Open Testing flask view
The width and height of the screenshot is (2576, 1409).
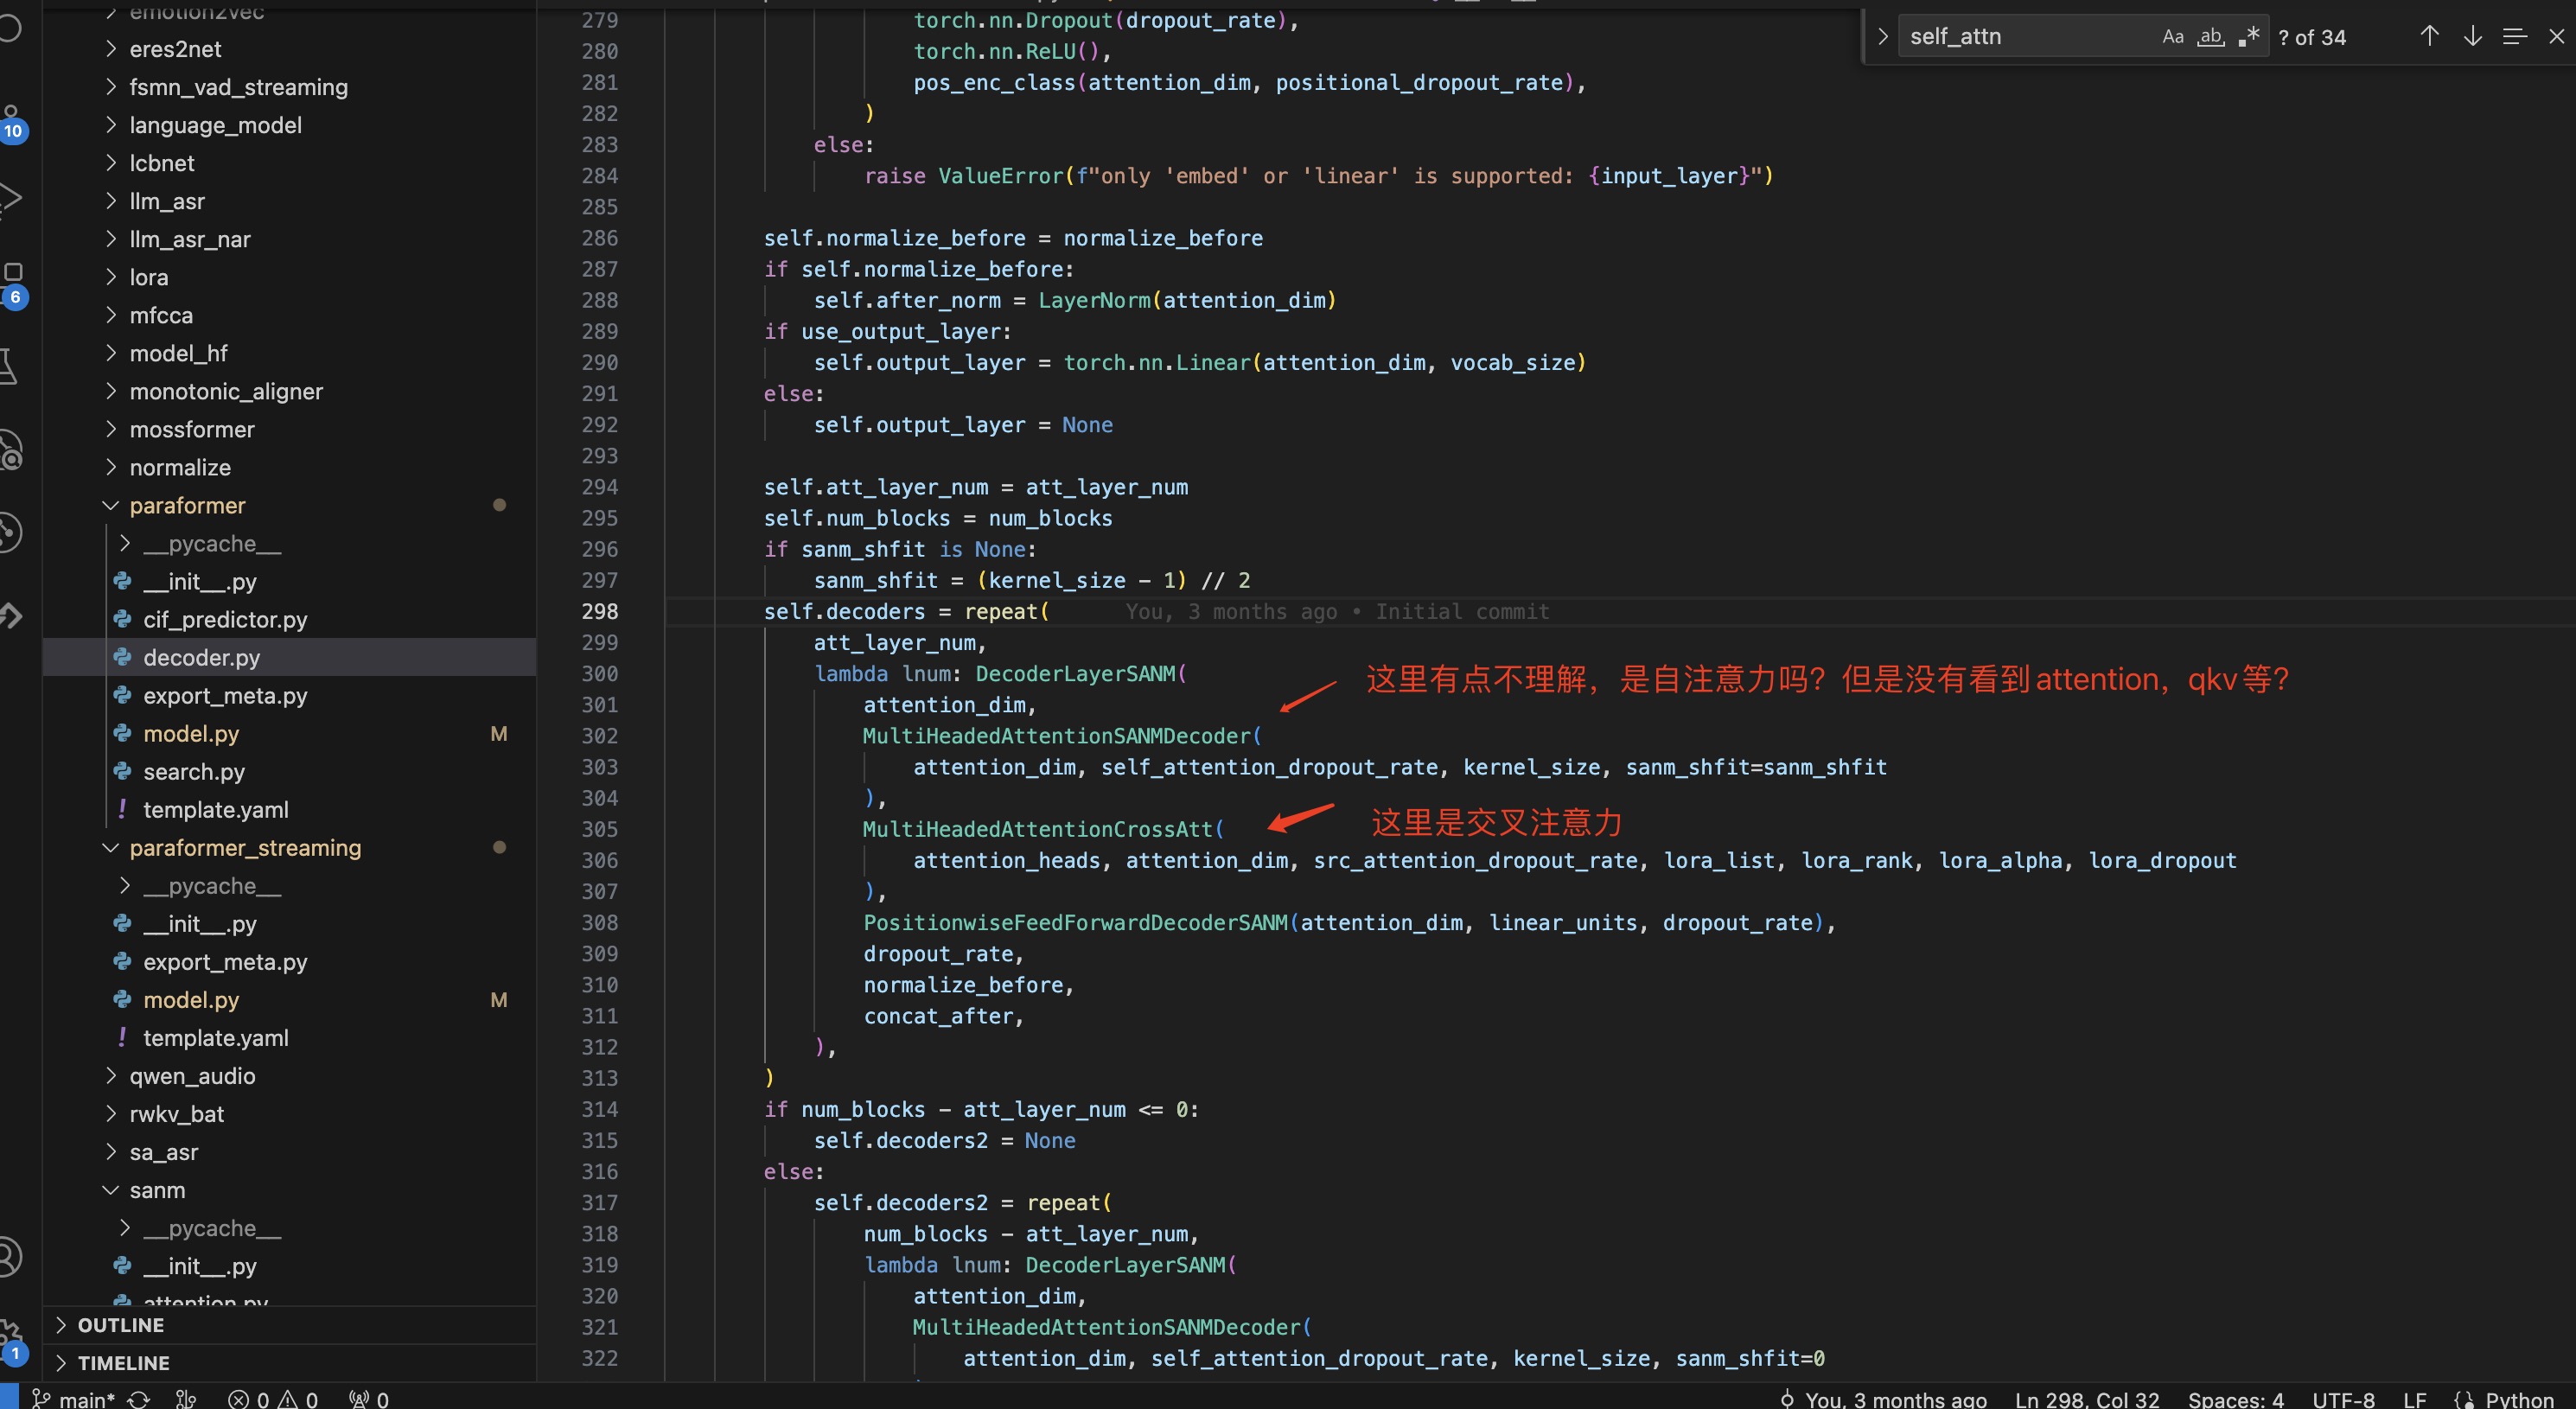tap(10, 366)
